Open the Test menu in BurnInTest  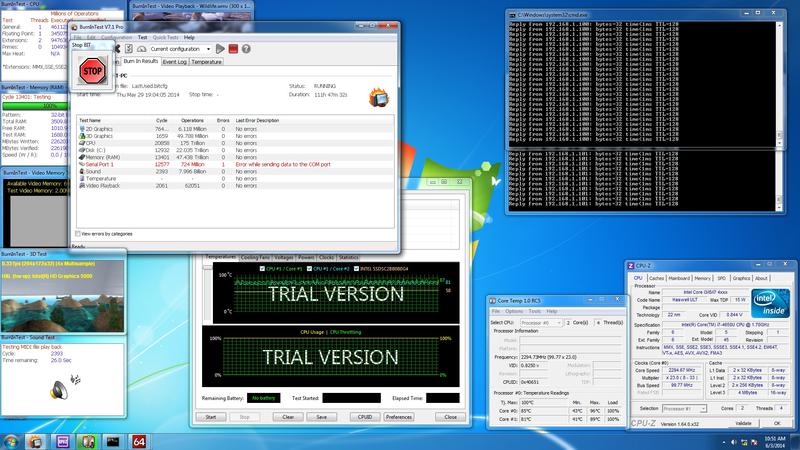point(142,38)
